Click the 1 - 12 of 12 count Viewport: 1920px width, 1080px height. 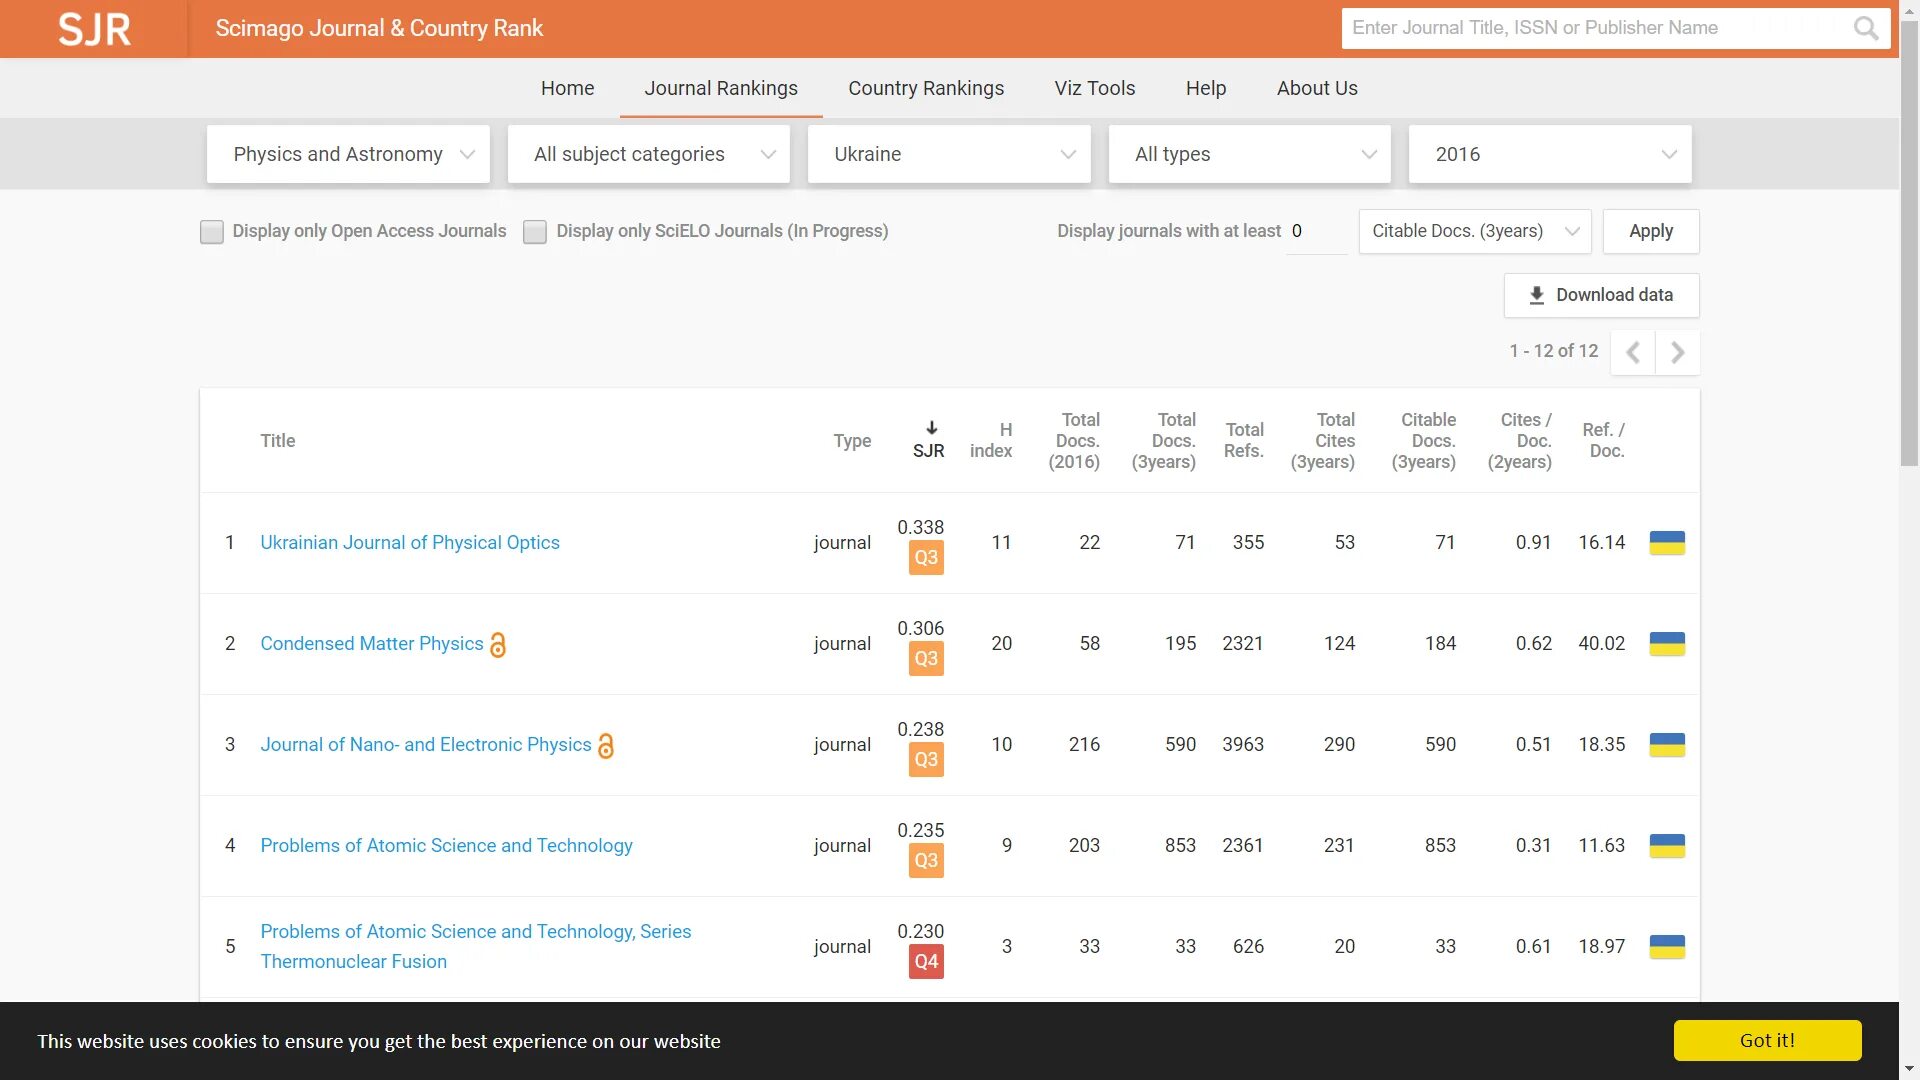click(1554, 351)
